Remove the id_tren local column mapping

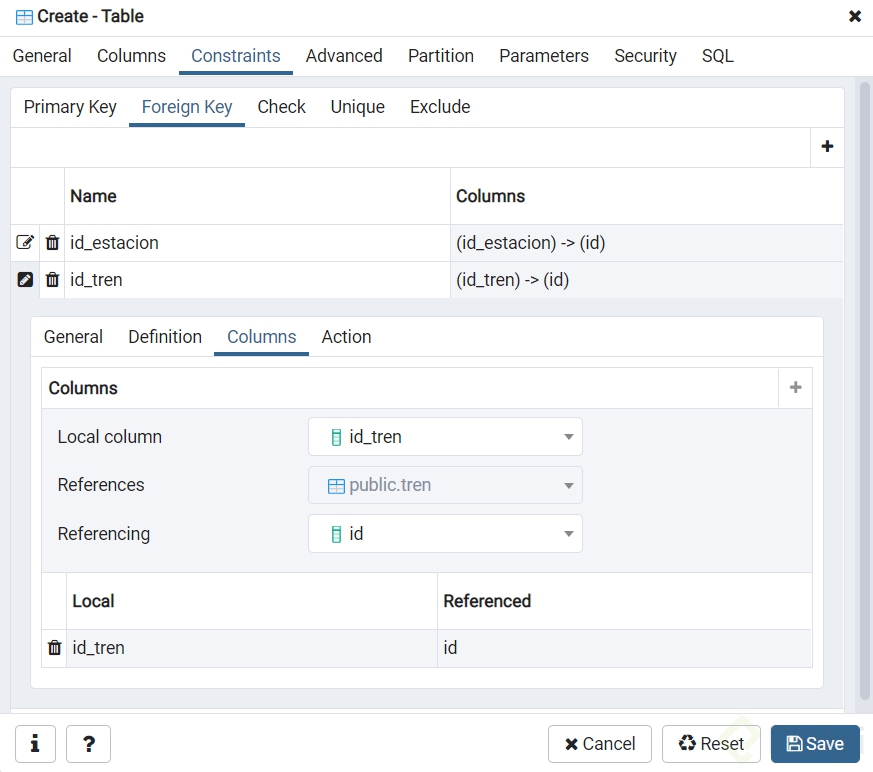54,648
